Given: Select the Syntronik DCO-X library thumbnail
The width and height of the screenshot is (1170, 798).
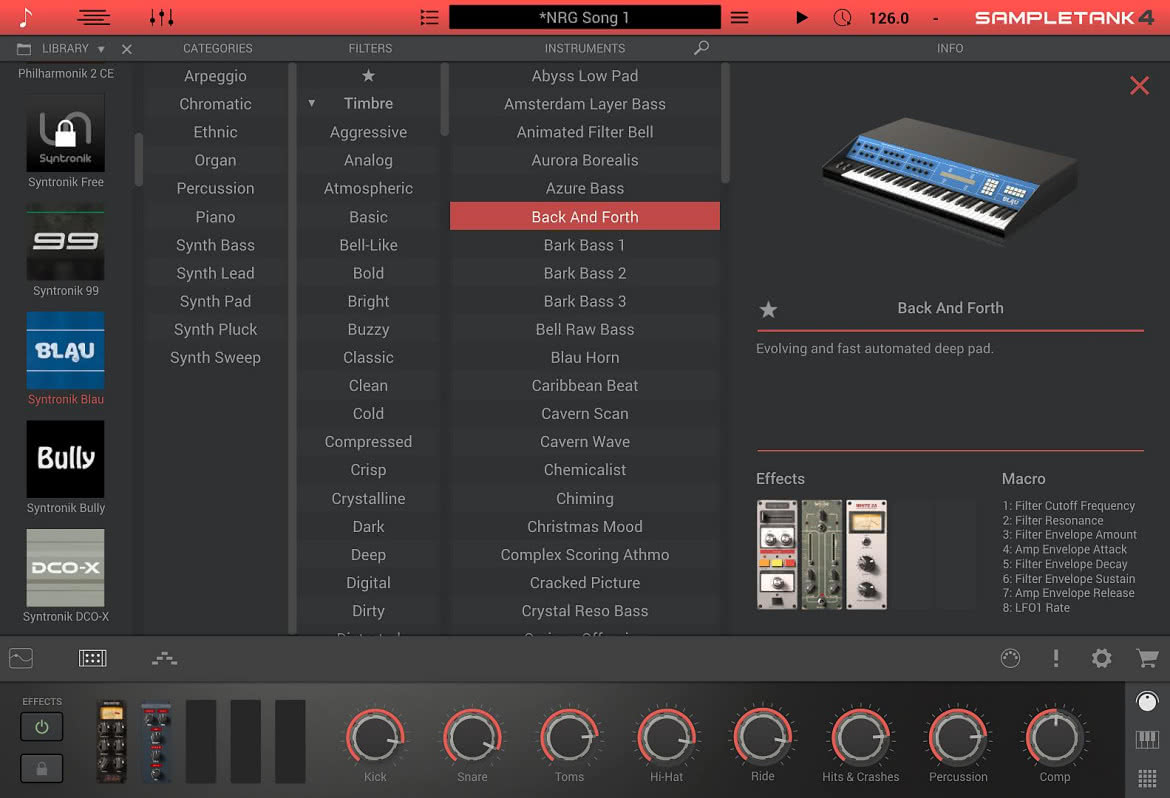Looking at the screenshot, I should pos(66,567).
